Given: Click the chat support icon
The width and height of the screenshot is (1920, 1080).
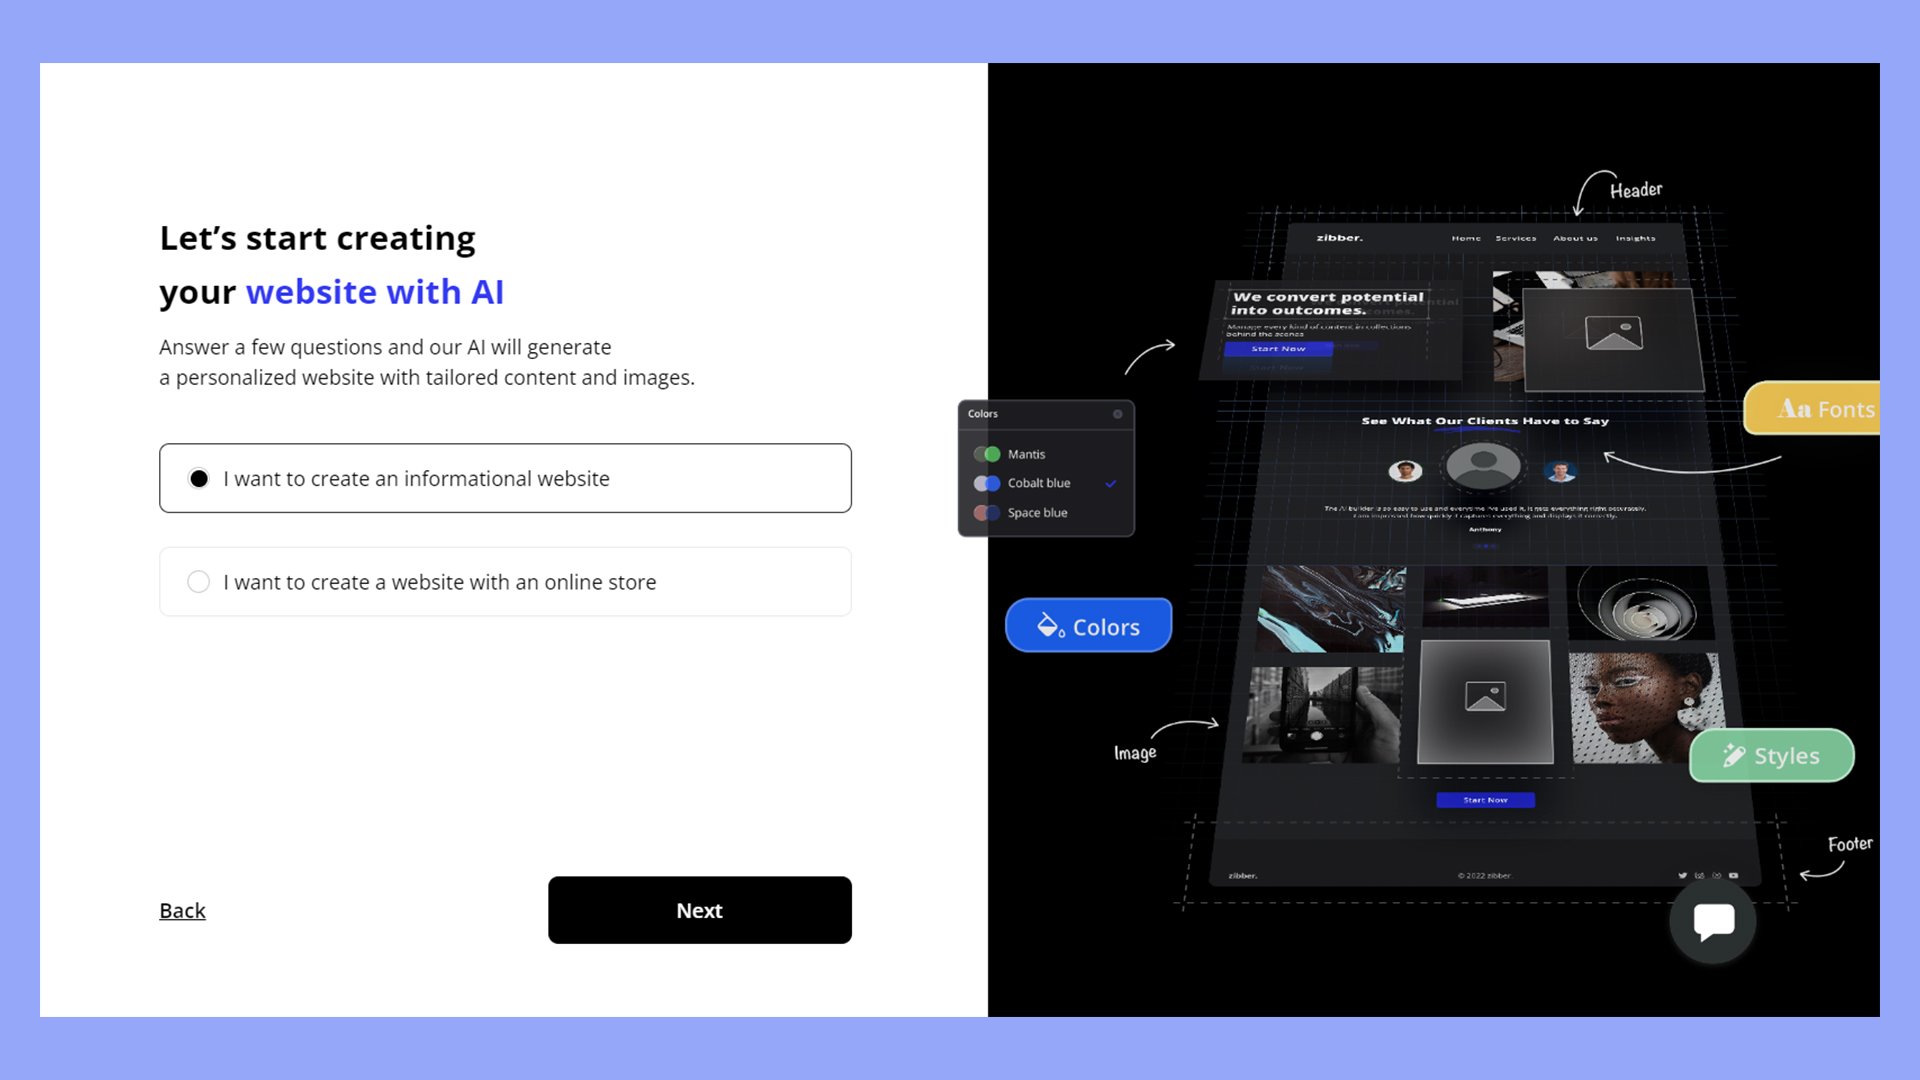Looking at the screenshot, I should 1712,920.
